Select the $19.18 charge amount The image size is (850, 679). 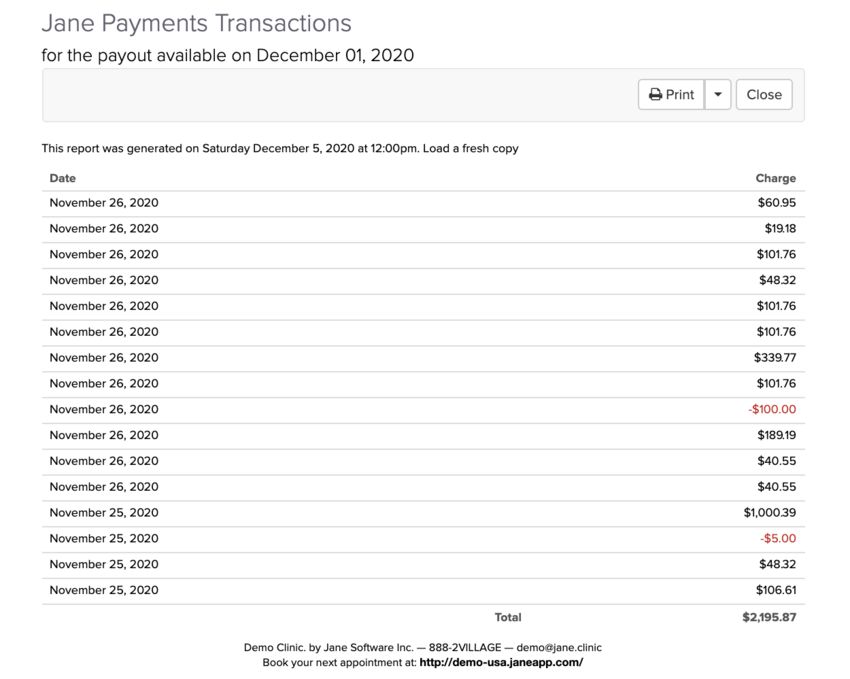pyautogui.click(x=780, y=229)
